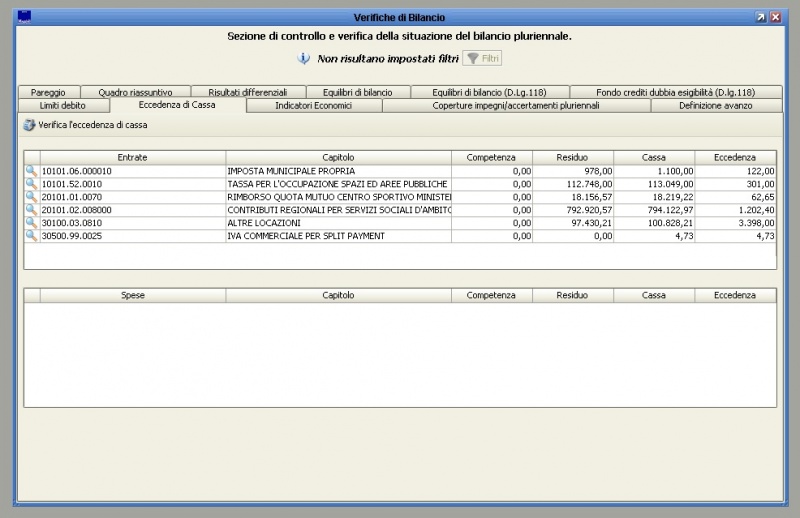Screen dimensions: 800x518
Task: Switch to the Pareggio tab
Action: tap(48, 92)
